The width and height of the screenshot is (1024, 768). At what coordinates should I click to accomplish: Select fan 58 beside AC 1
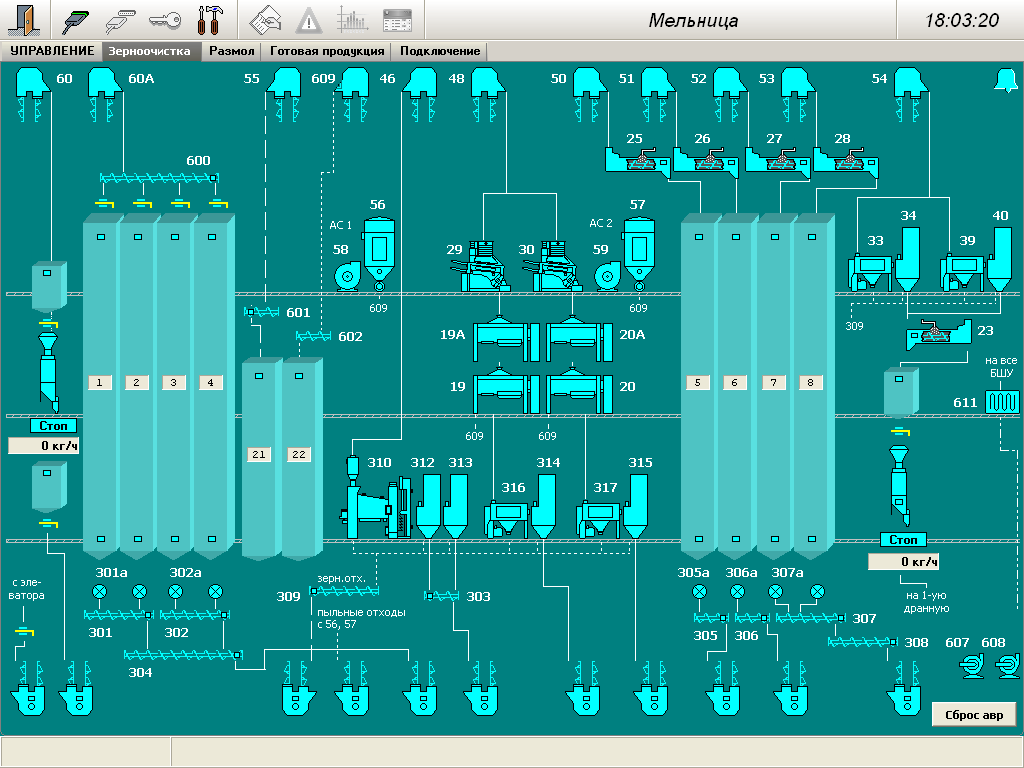(346, 275)
